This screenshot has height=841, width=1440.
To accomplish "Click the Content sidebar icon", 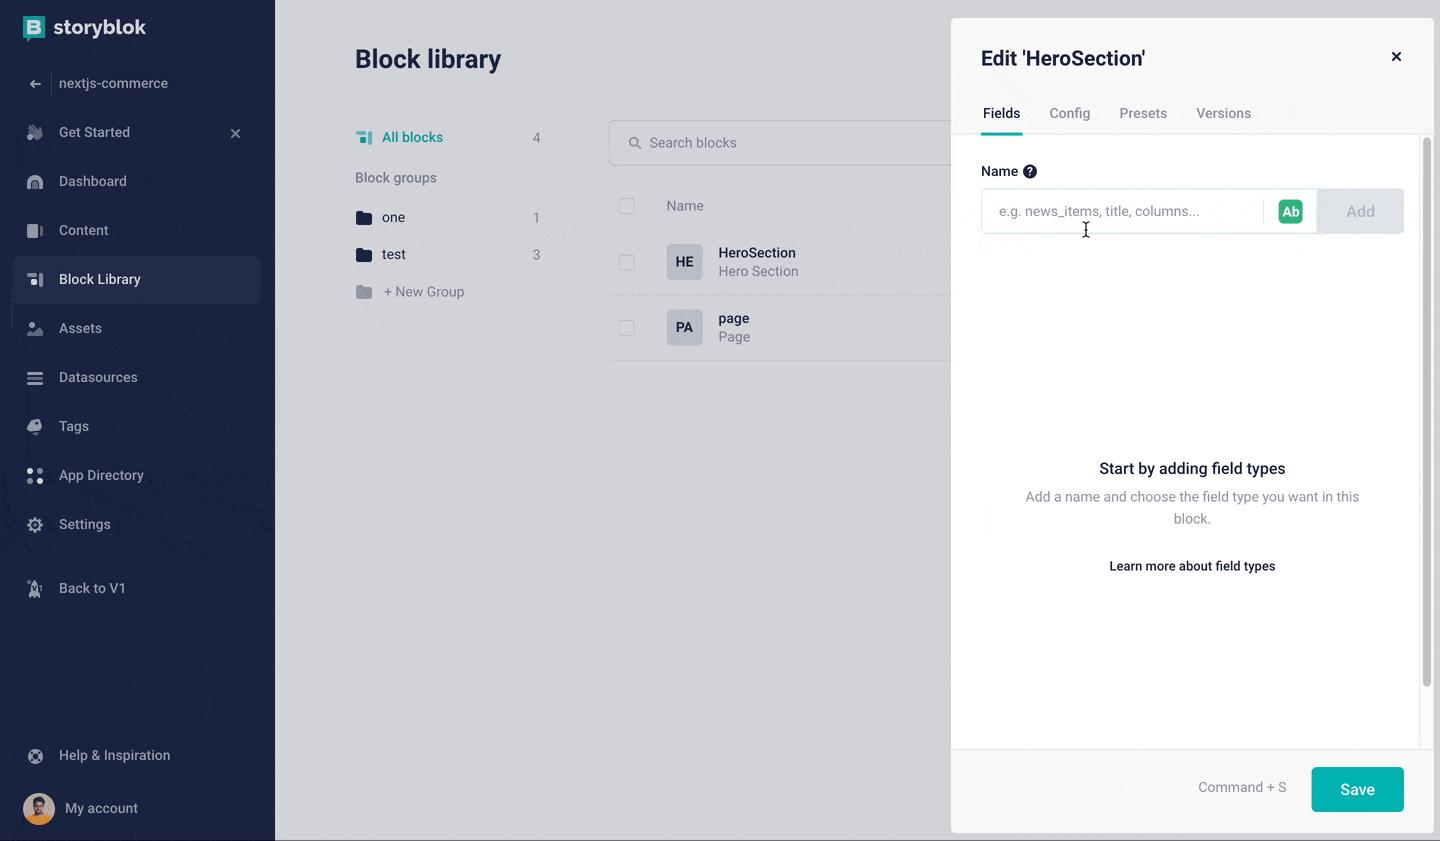I will pyautogui.click(x=35, y=231).
